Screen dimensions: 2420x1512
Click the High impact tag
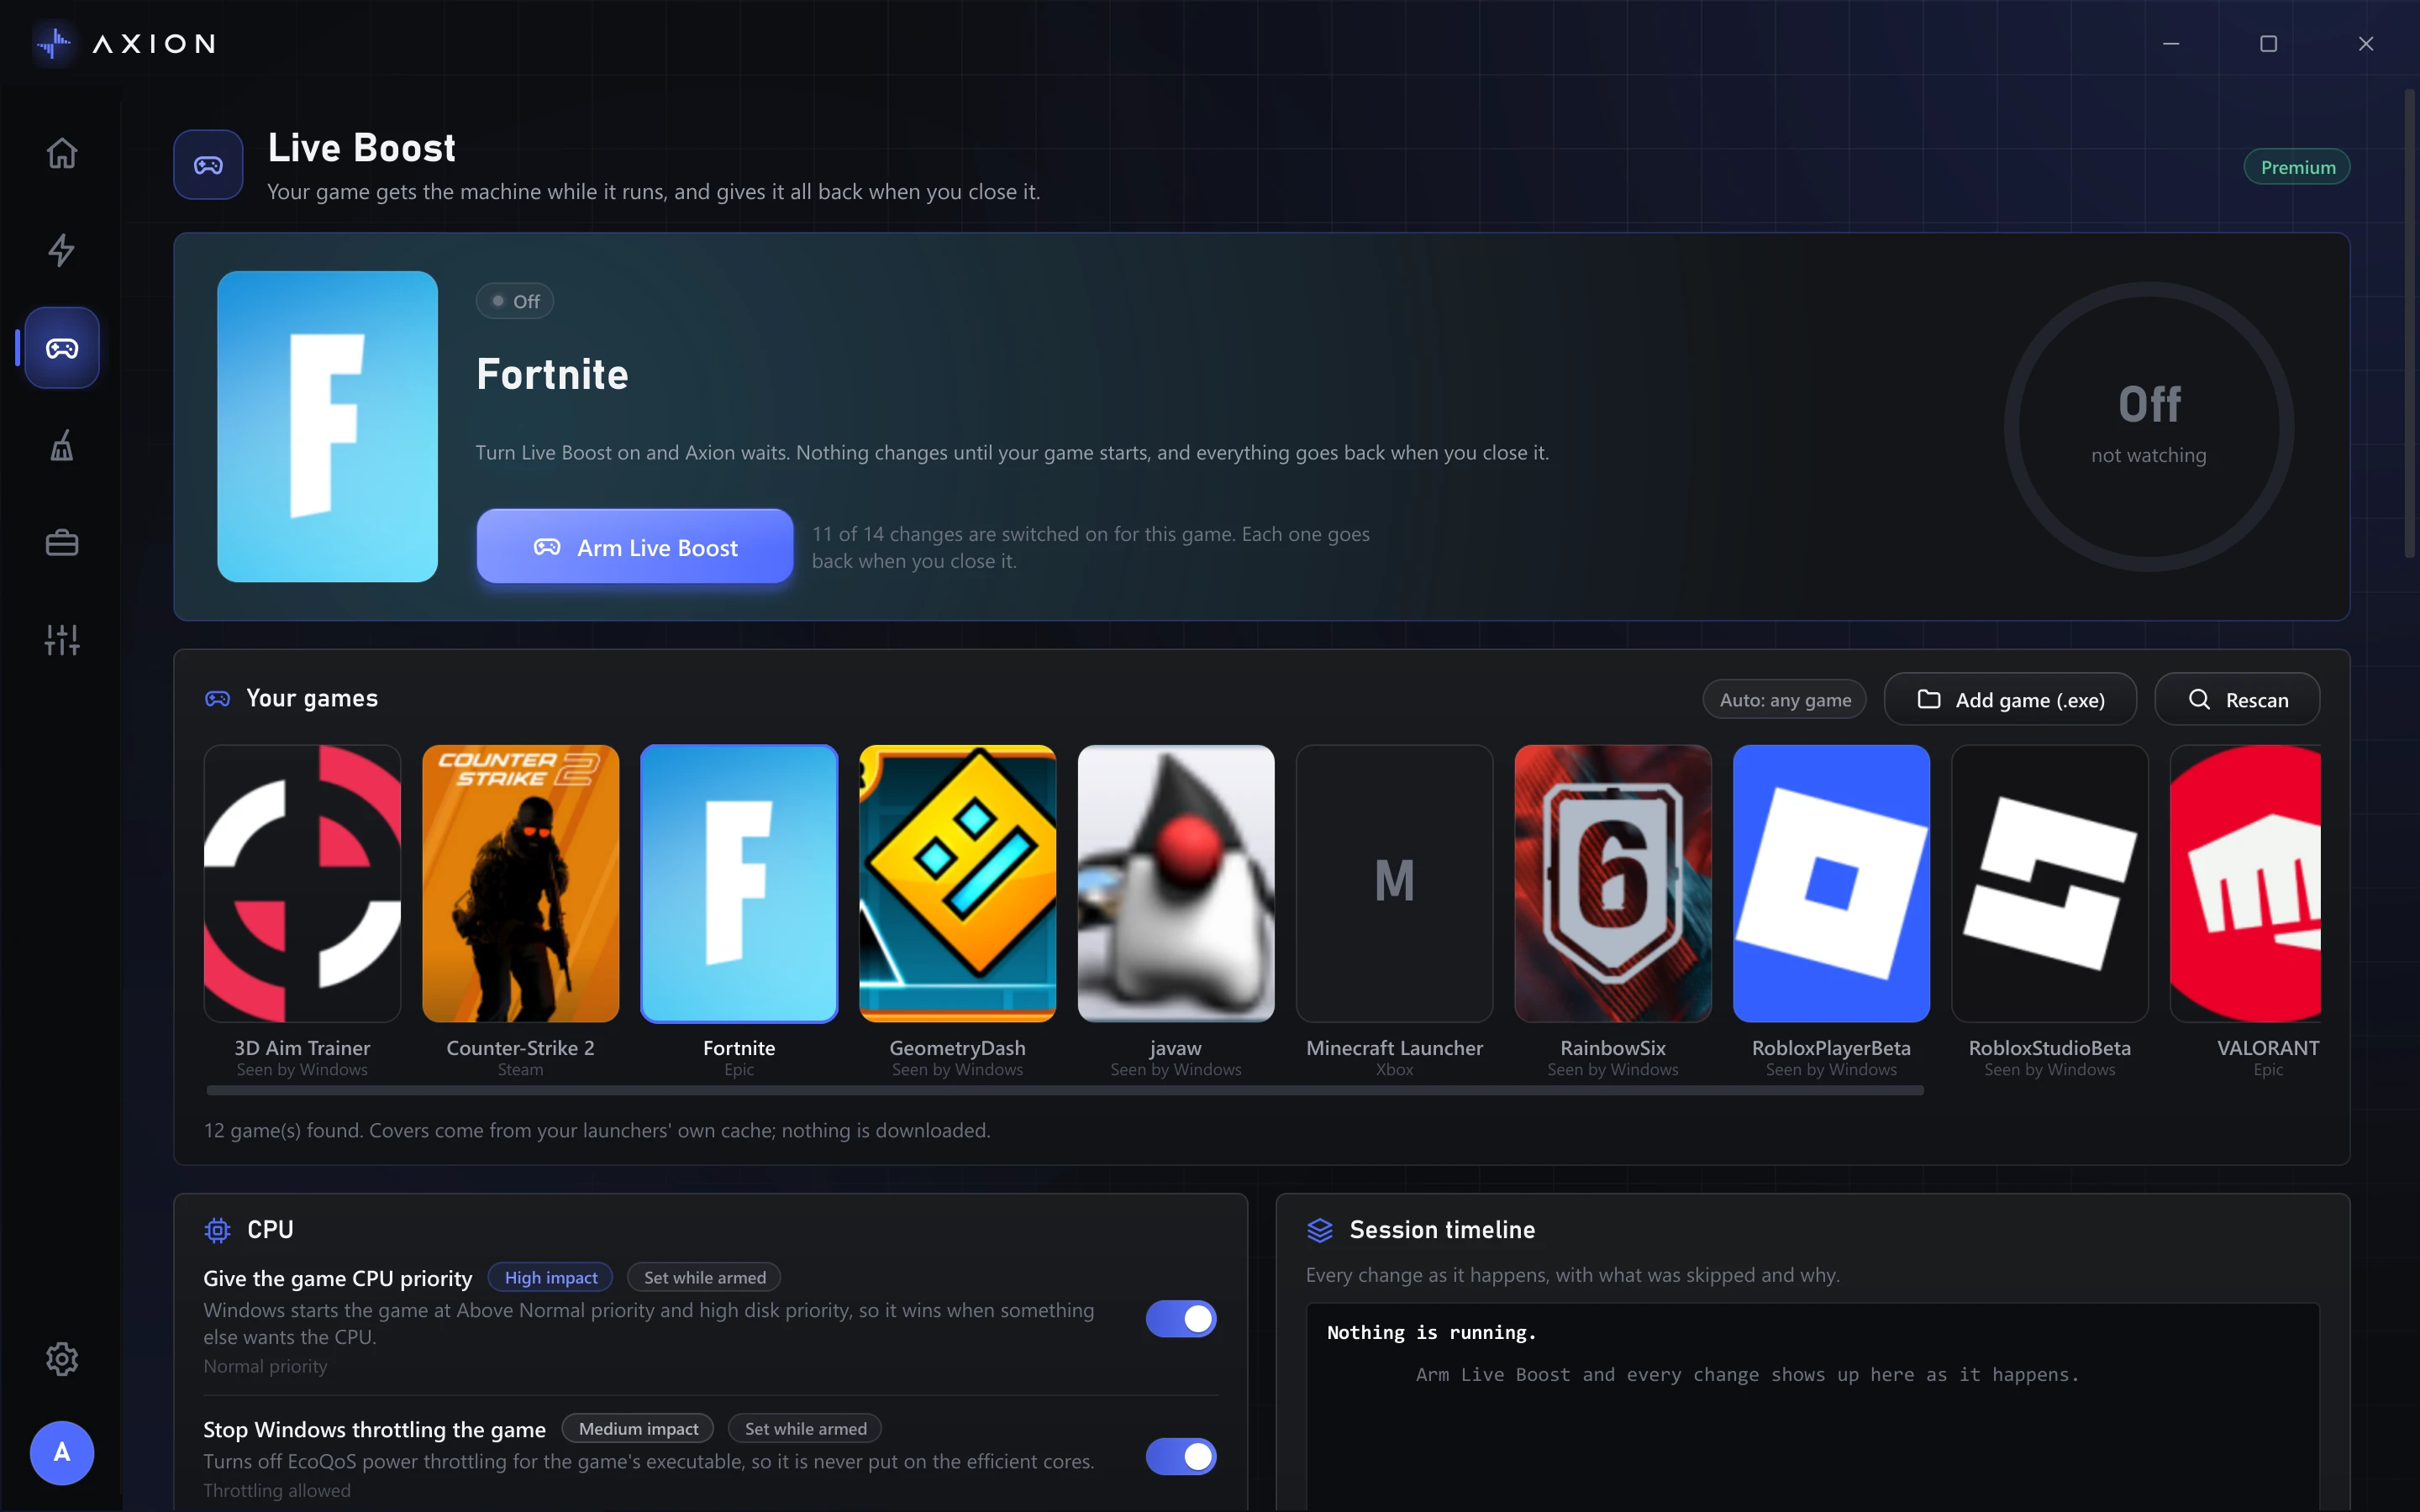coord(551,1278)
